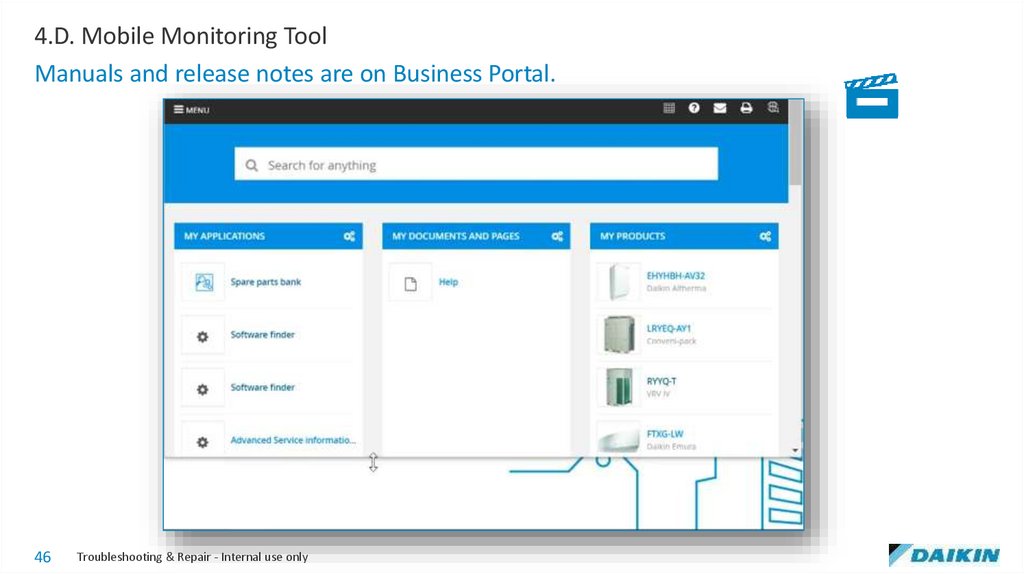Click the video clapperboard icon on slide
Viewport: 1024px width, 574px height.
[x=872, y=96]
